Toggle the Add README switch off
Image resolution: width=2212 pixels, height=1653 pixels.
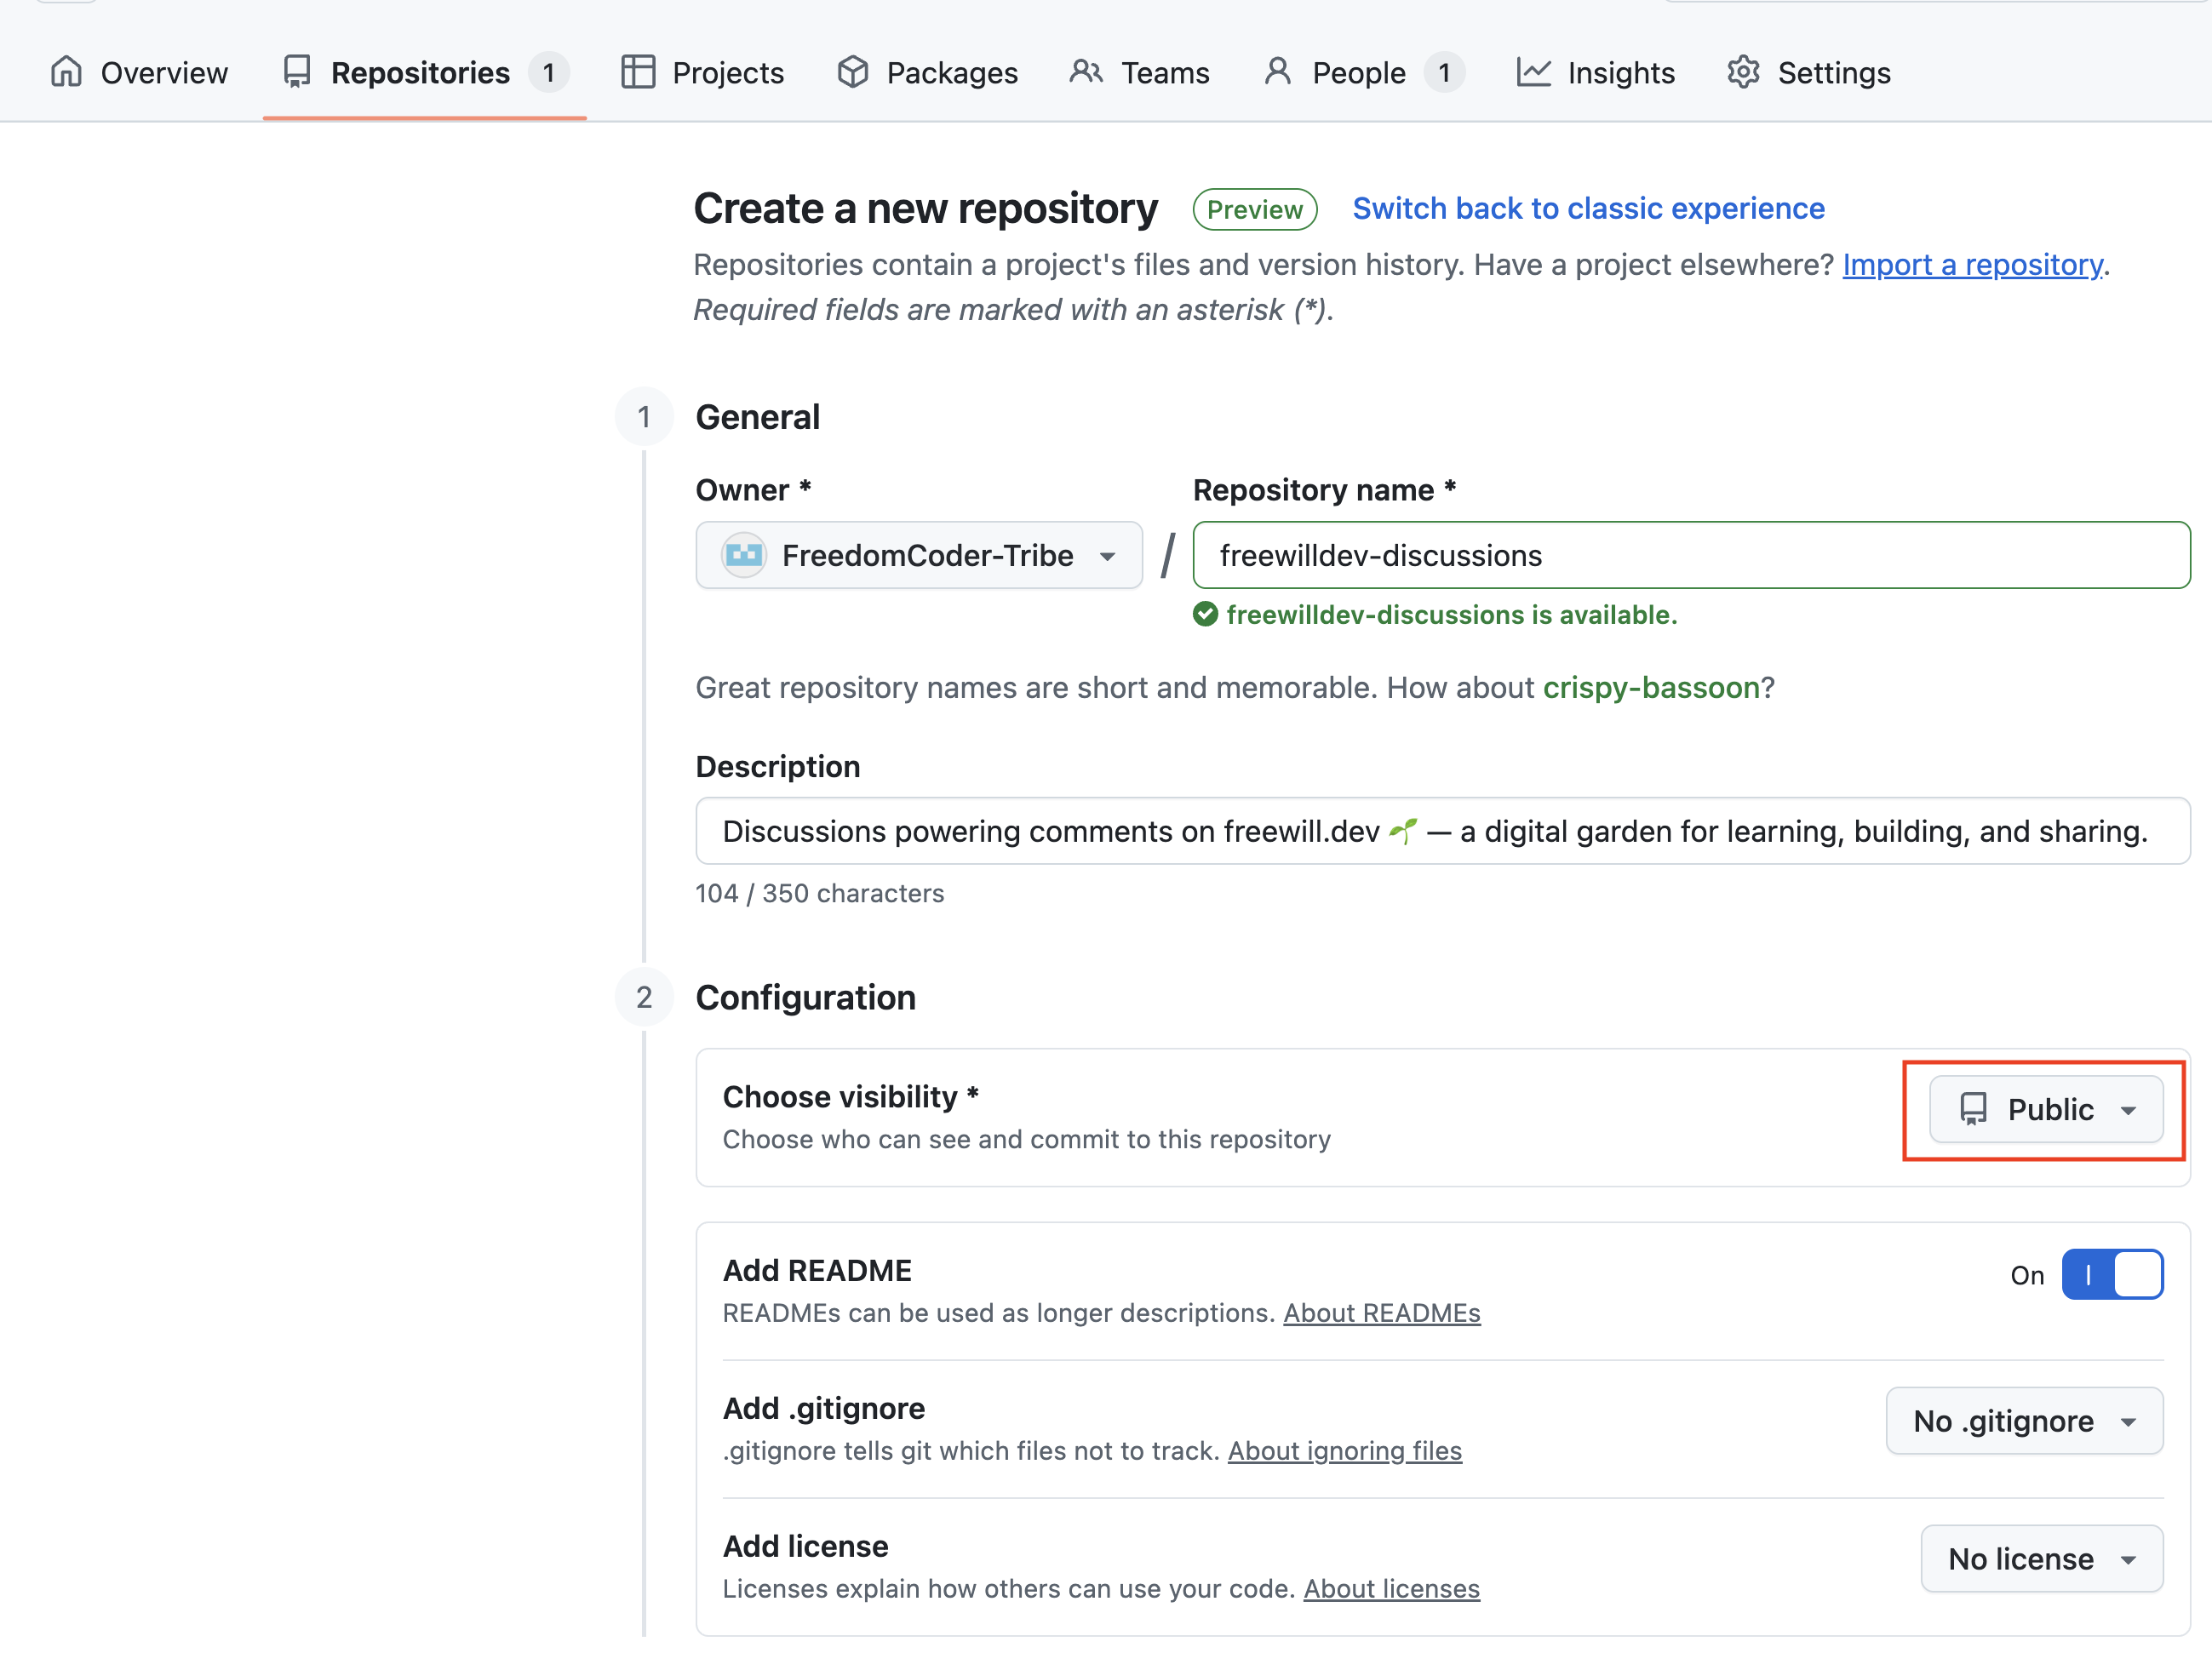coord(2111,1274)
